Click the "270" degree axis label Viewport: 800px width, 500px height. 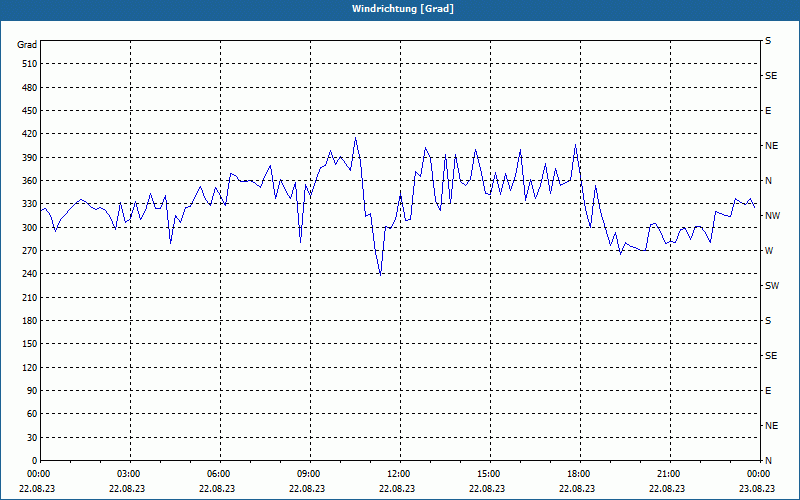(x=30, y=251)
